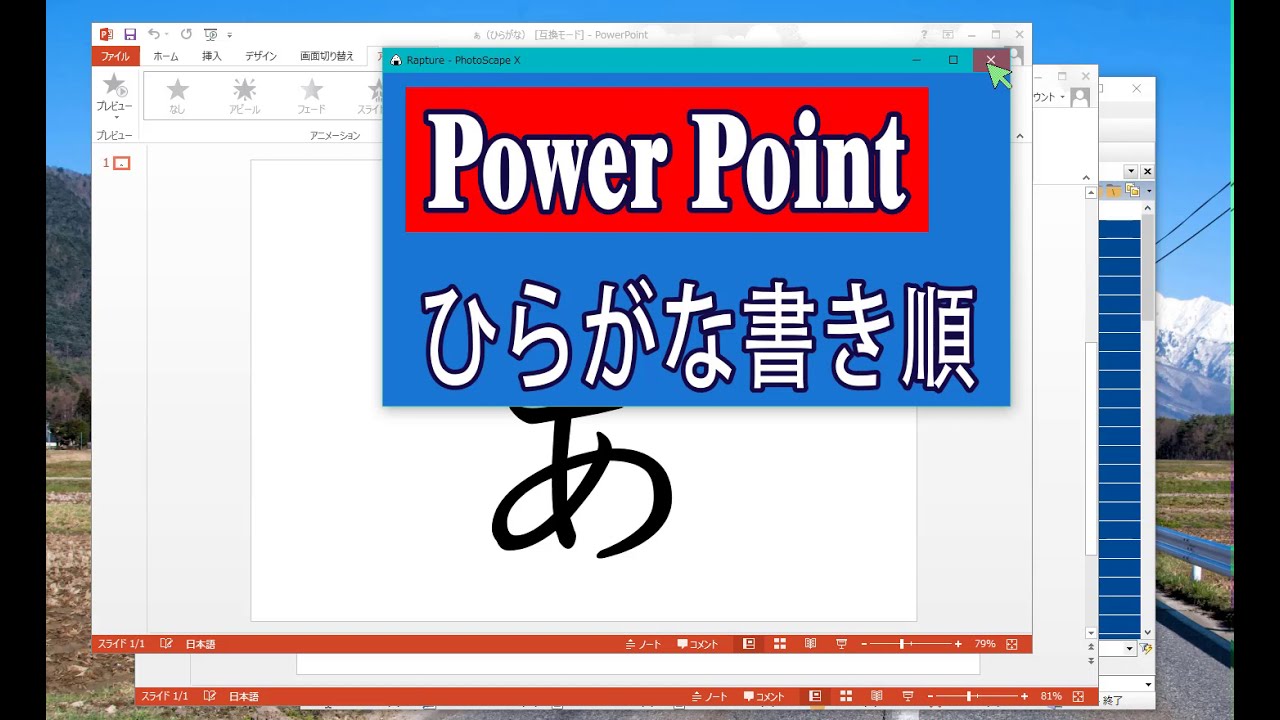Next slide double arrow in back window

[1091, 661]
